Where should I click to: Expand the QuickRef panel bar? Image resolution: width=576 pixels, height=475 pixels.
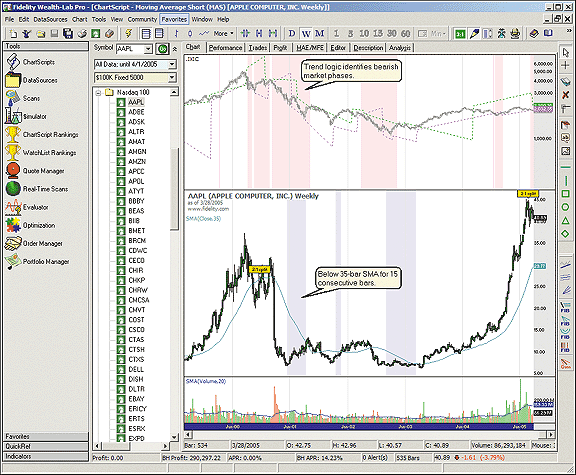click(x=46, y=447)
